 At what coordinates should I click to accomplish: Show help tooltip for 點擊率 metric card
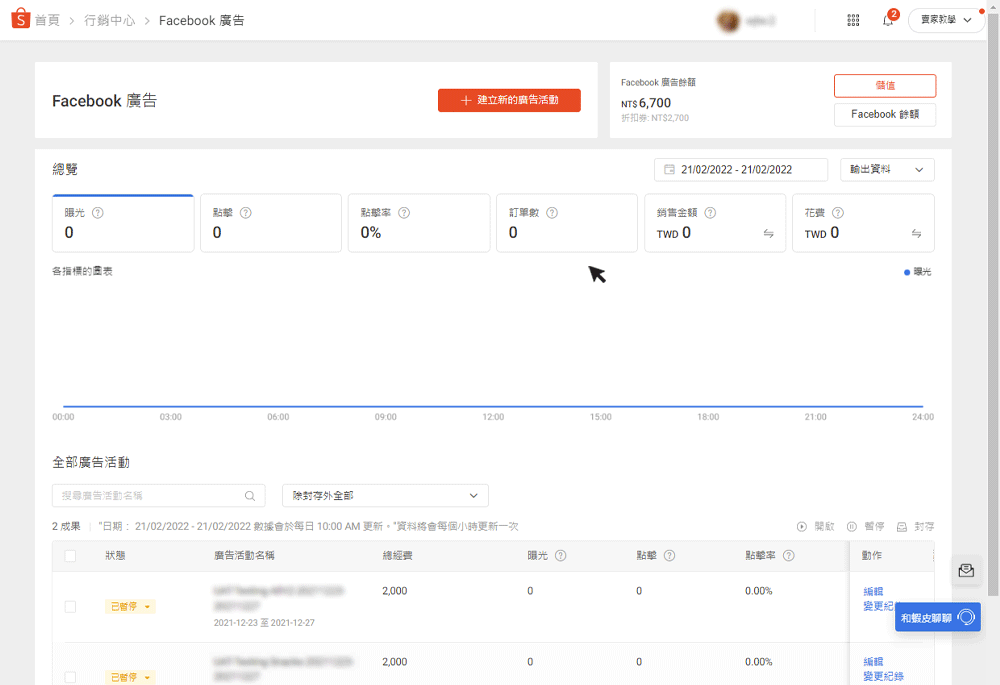(404, 213)
